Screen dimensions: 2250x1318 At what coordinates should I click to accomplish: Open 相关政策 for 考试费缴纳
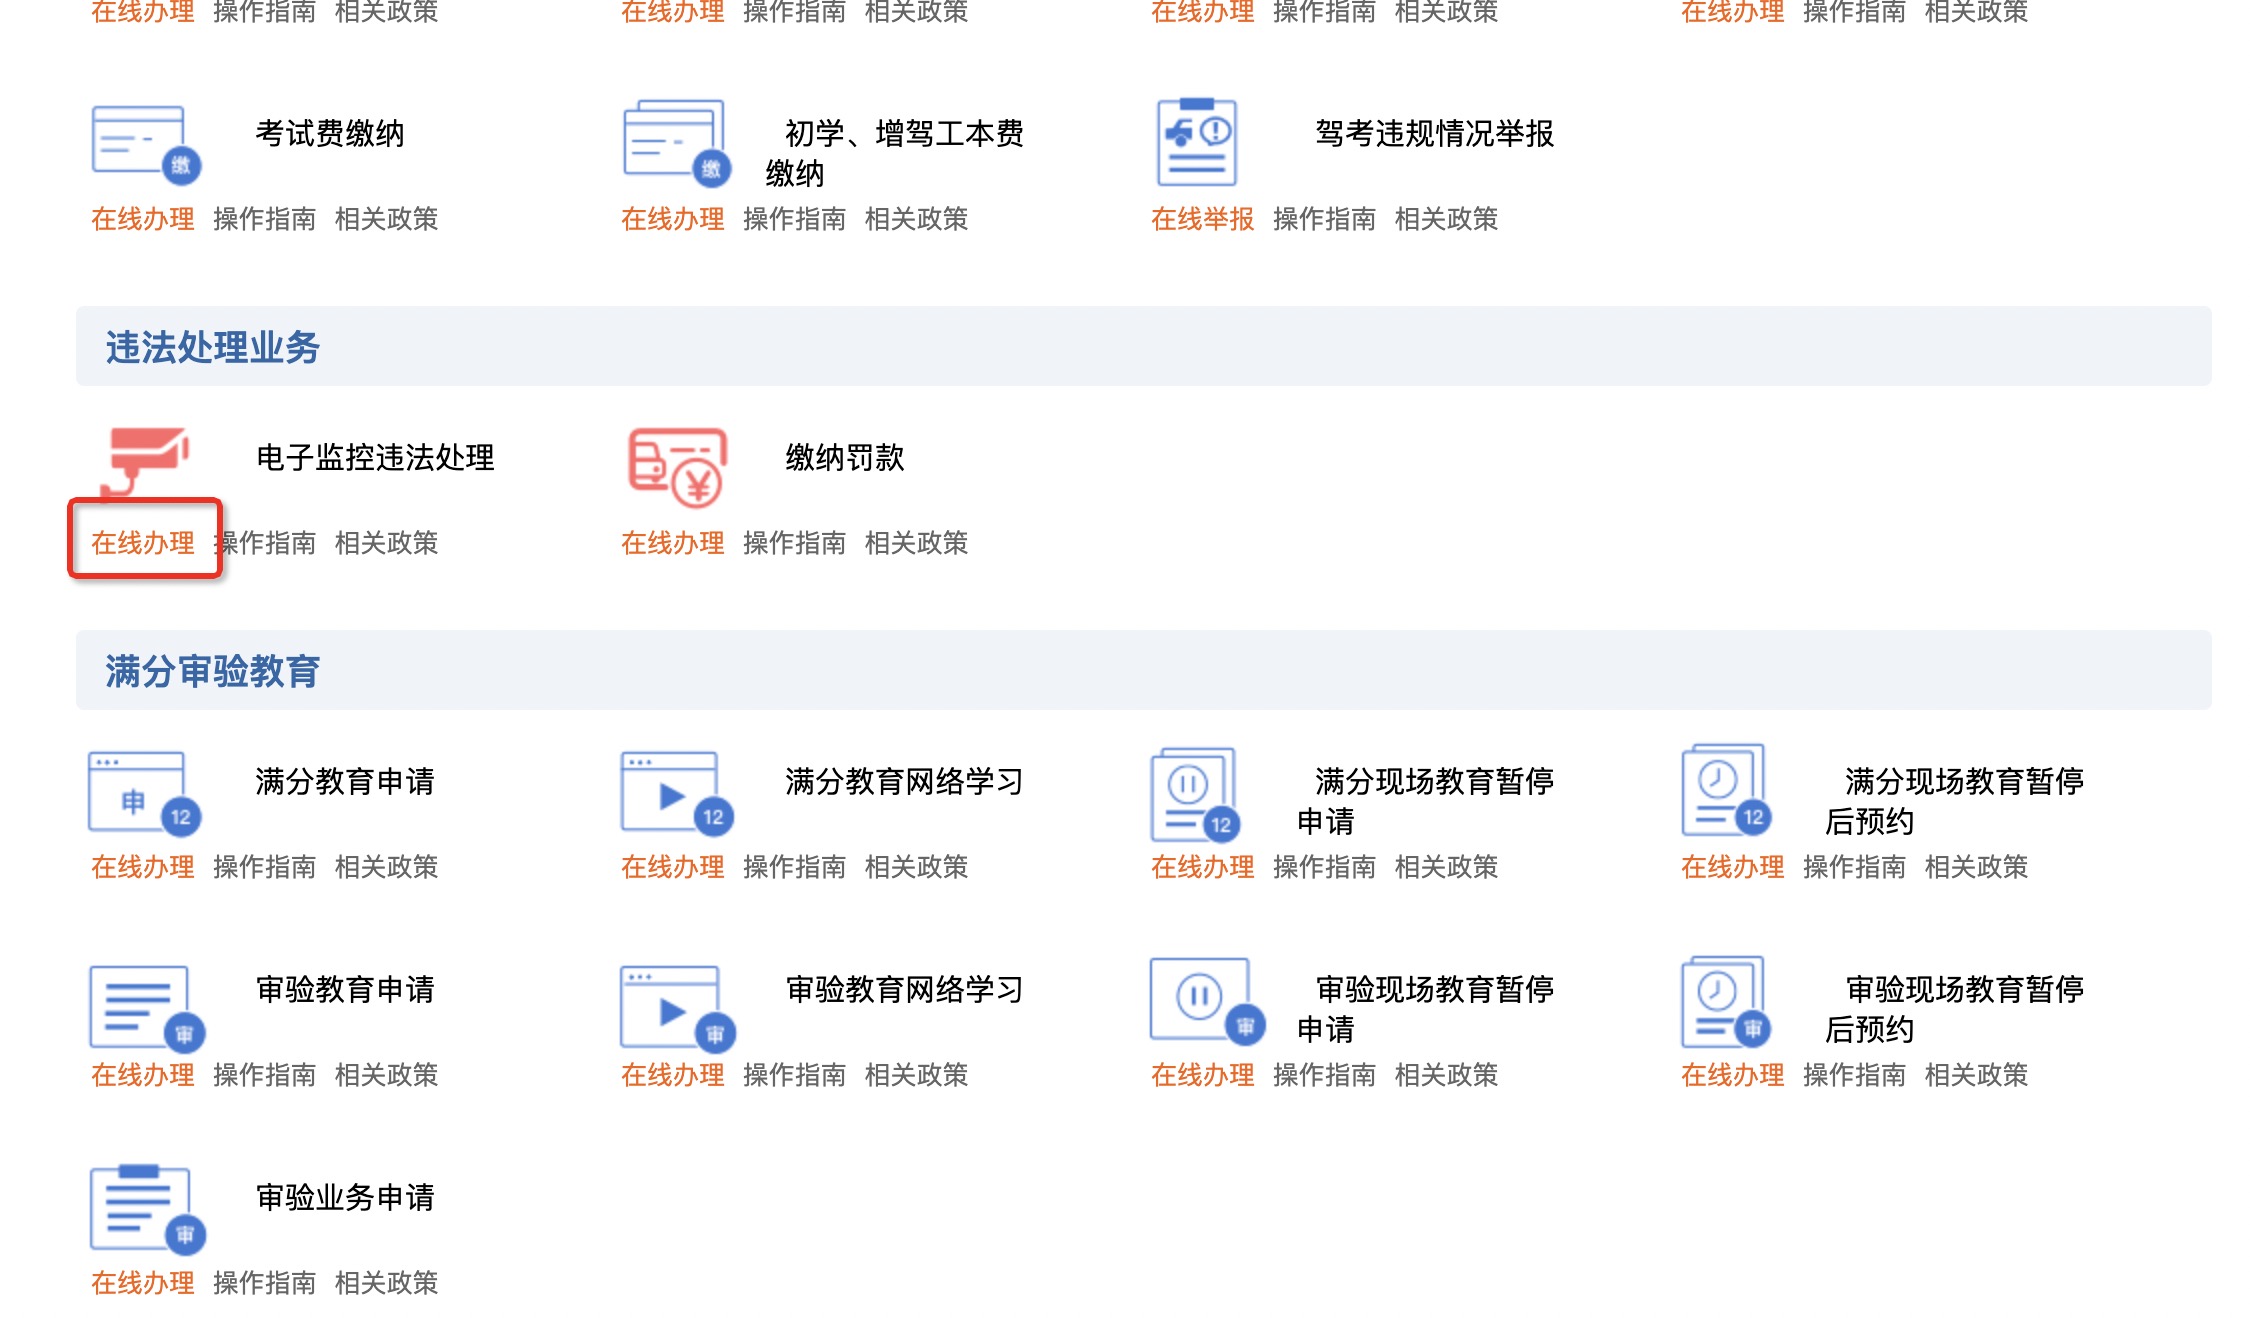click(387, 219)
